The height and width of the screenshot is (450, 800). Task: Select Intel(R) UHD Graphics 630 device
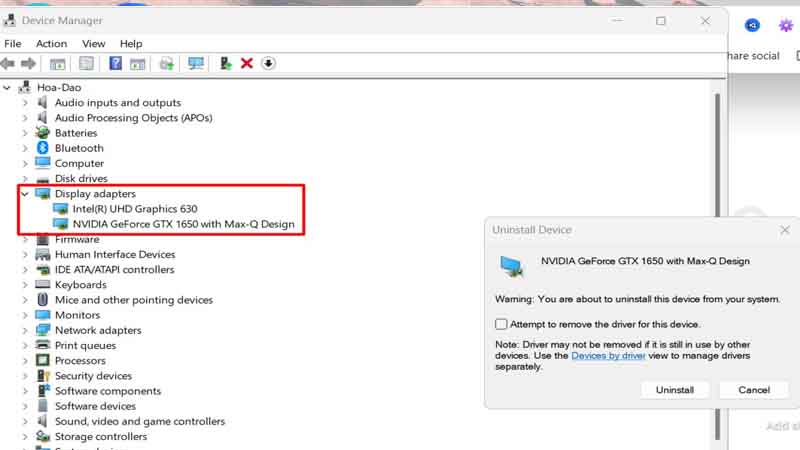coord(135,209)
